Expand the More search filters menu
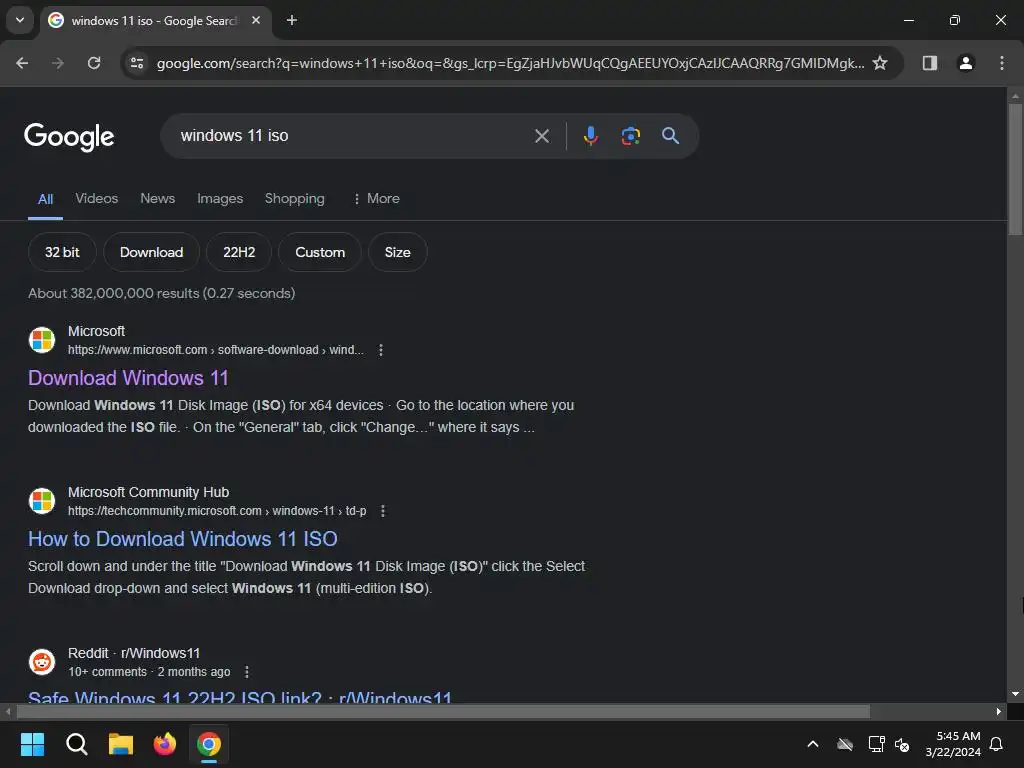Image resolution: width=1024 pixels, height=768 pixels. click(377, 199)
